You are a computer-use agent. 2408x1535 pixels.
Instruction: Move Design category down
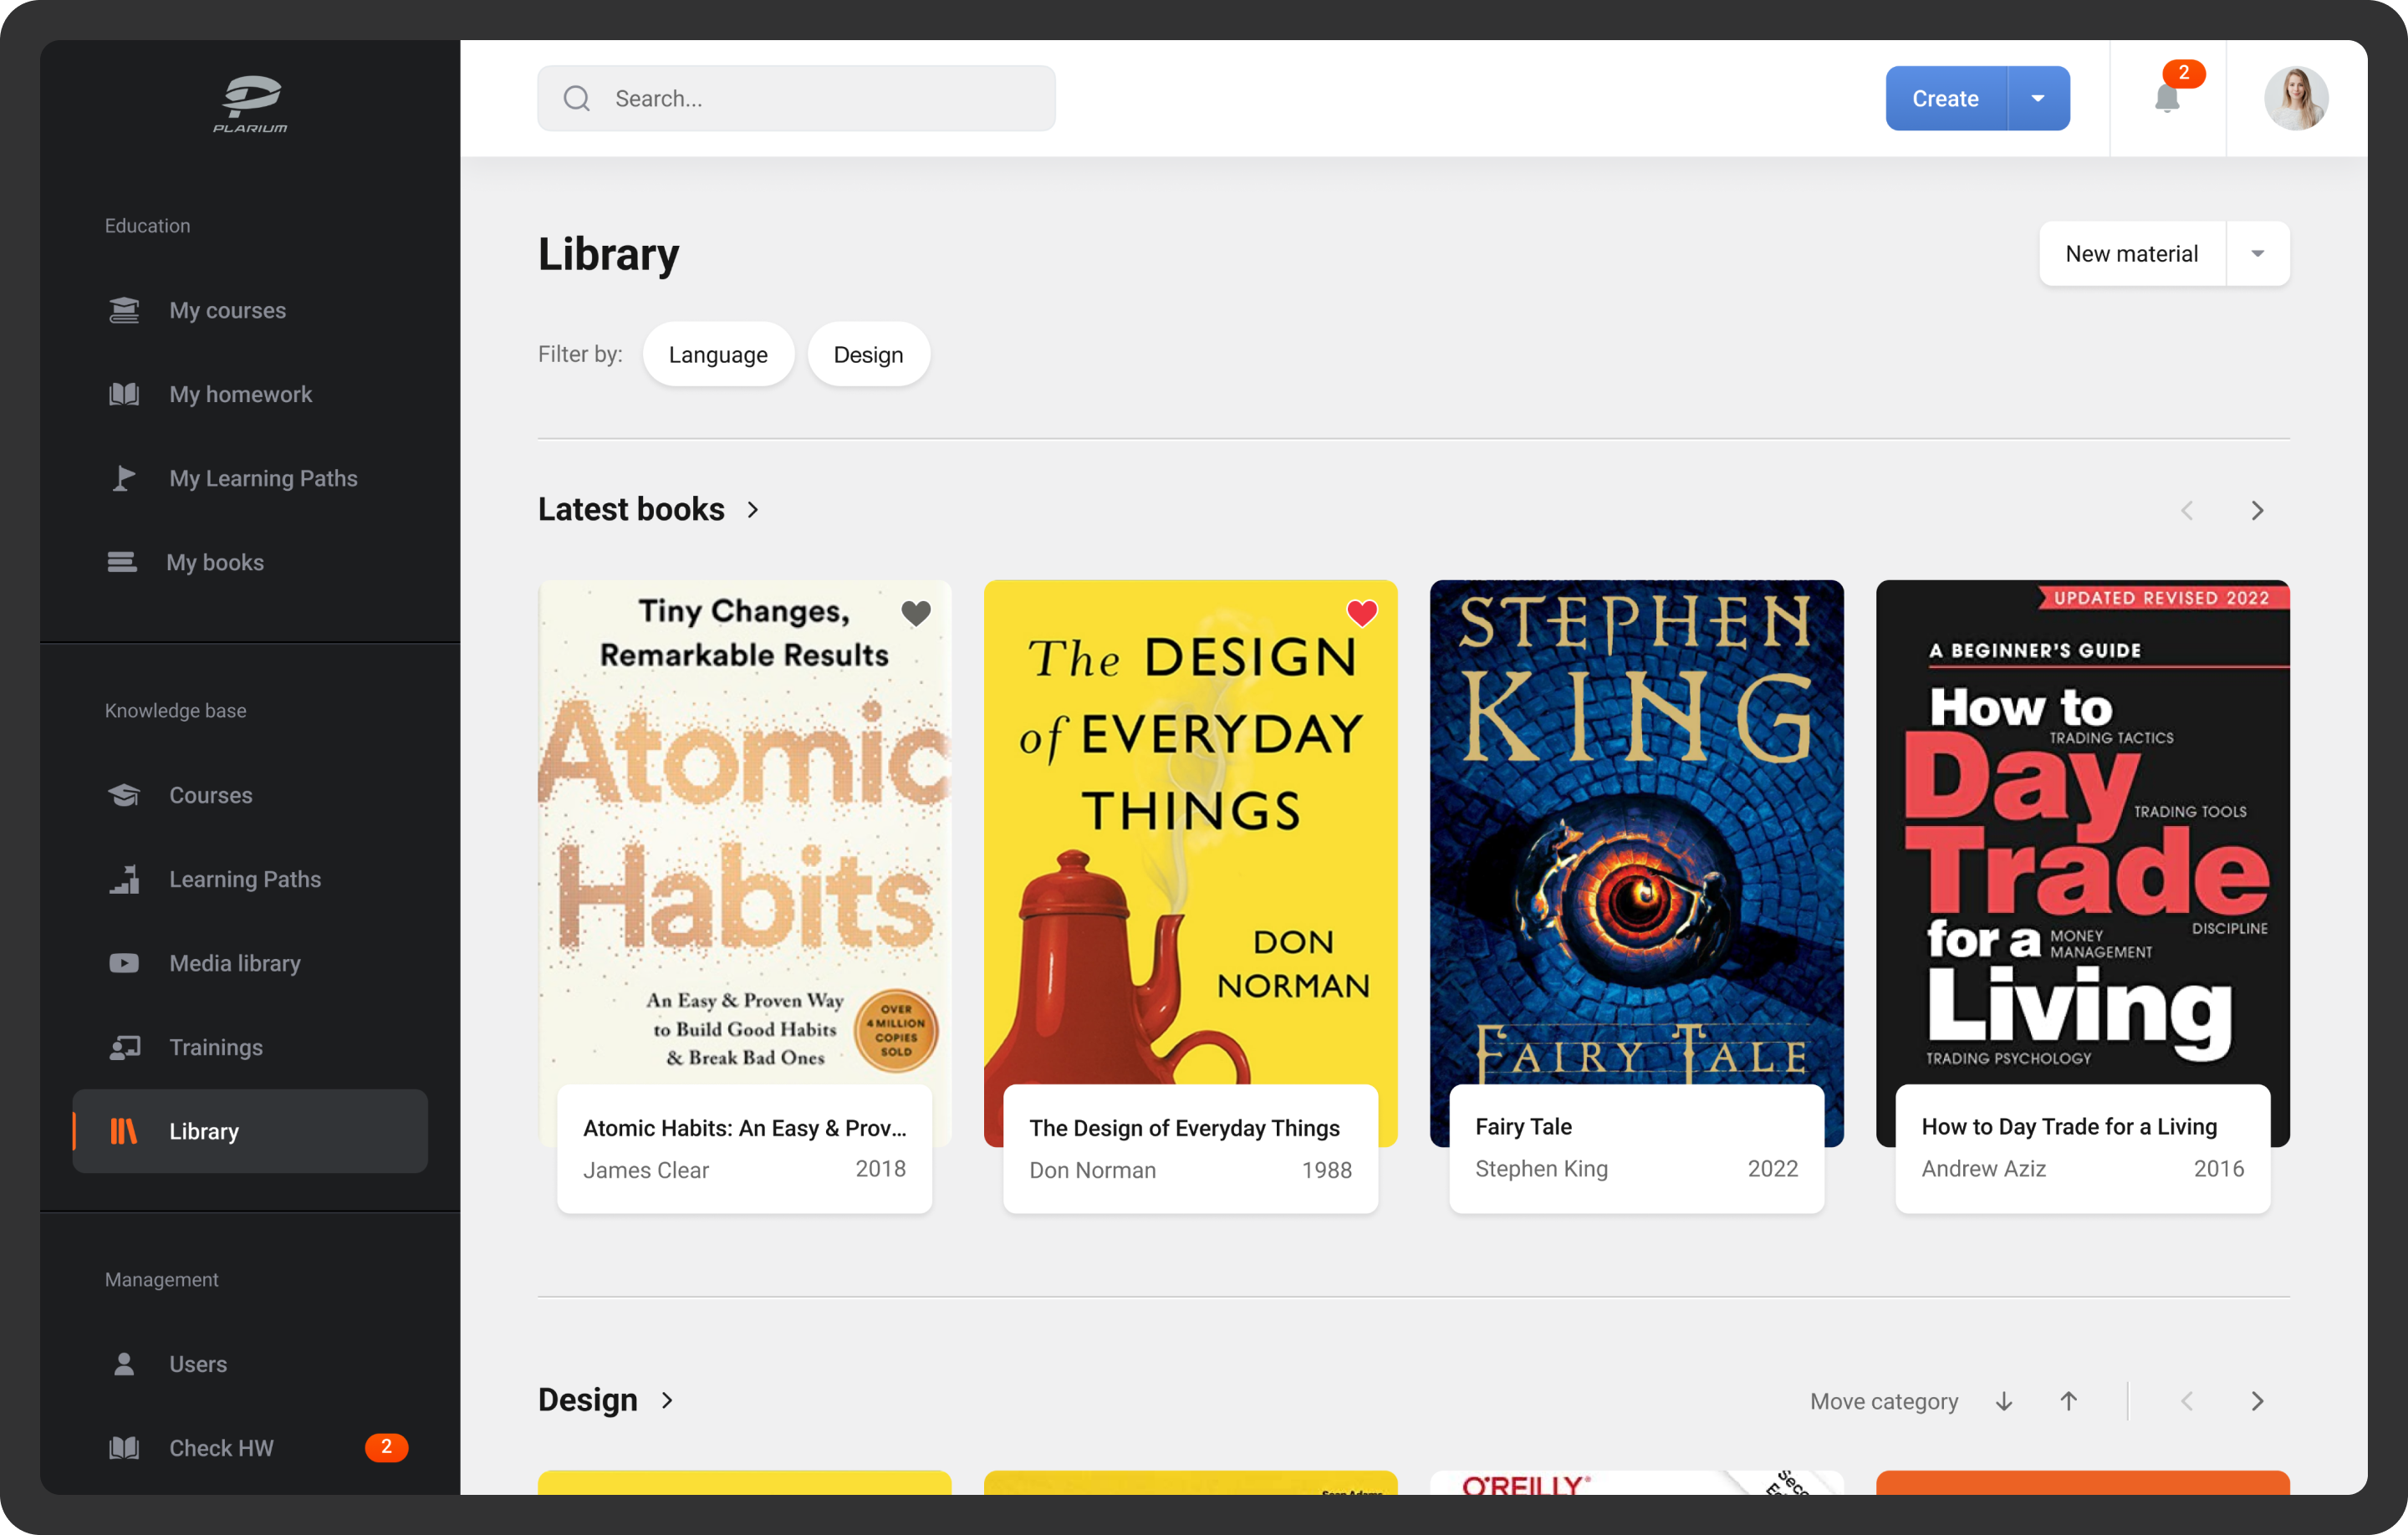coord(2004,1401)
